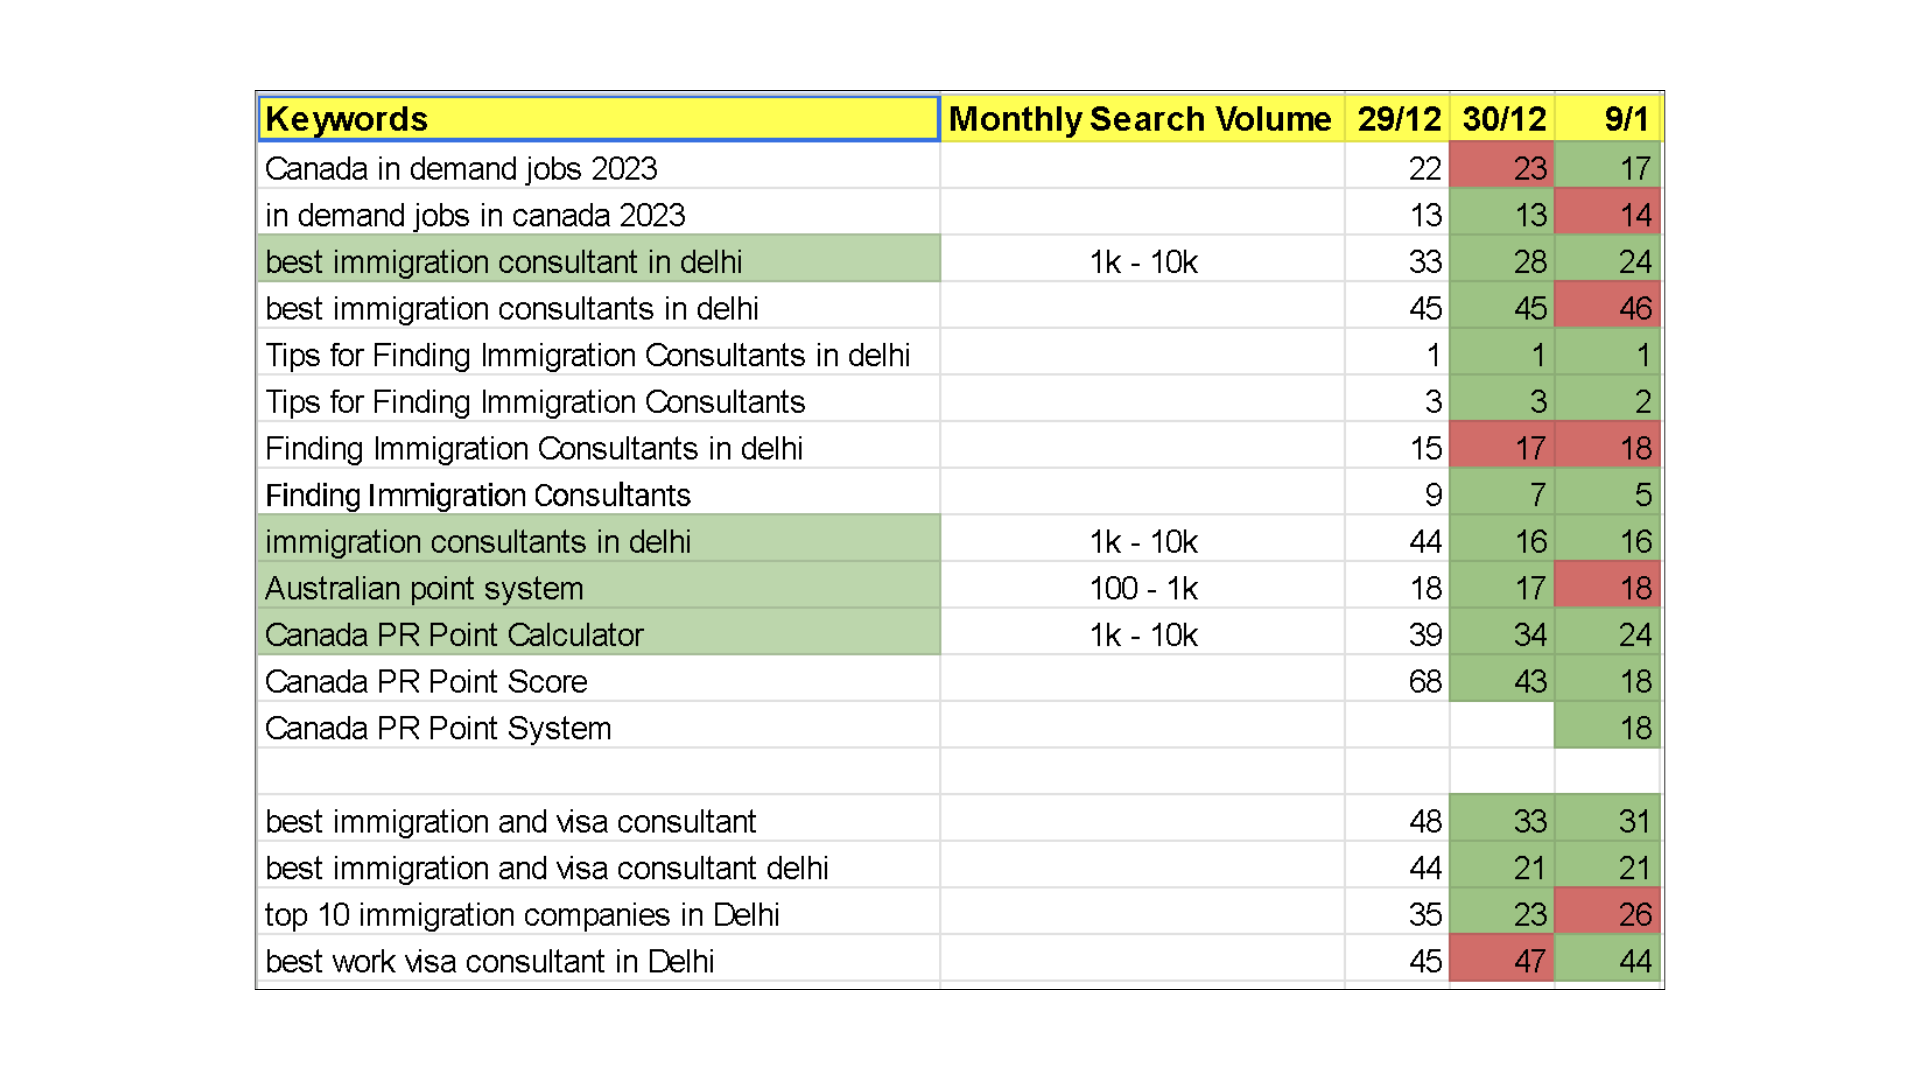Image resolution: width=1920 pixels, height=1080 pixels.
Task: Click the 9/1 value 44 for best work visa consultant in Delhi
Action: 1608,961
